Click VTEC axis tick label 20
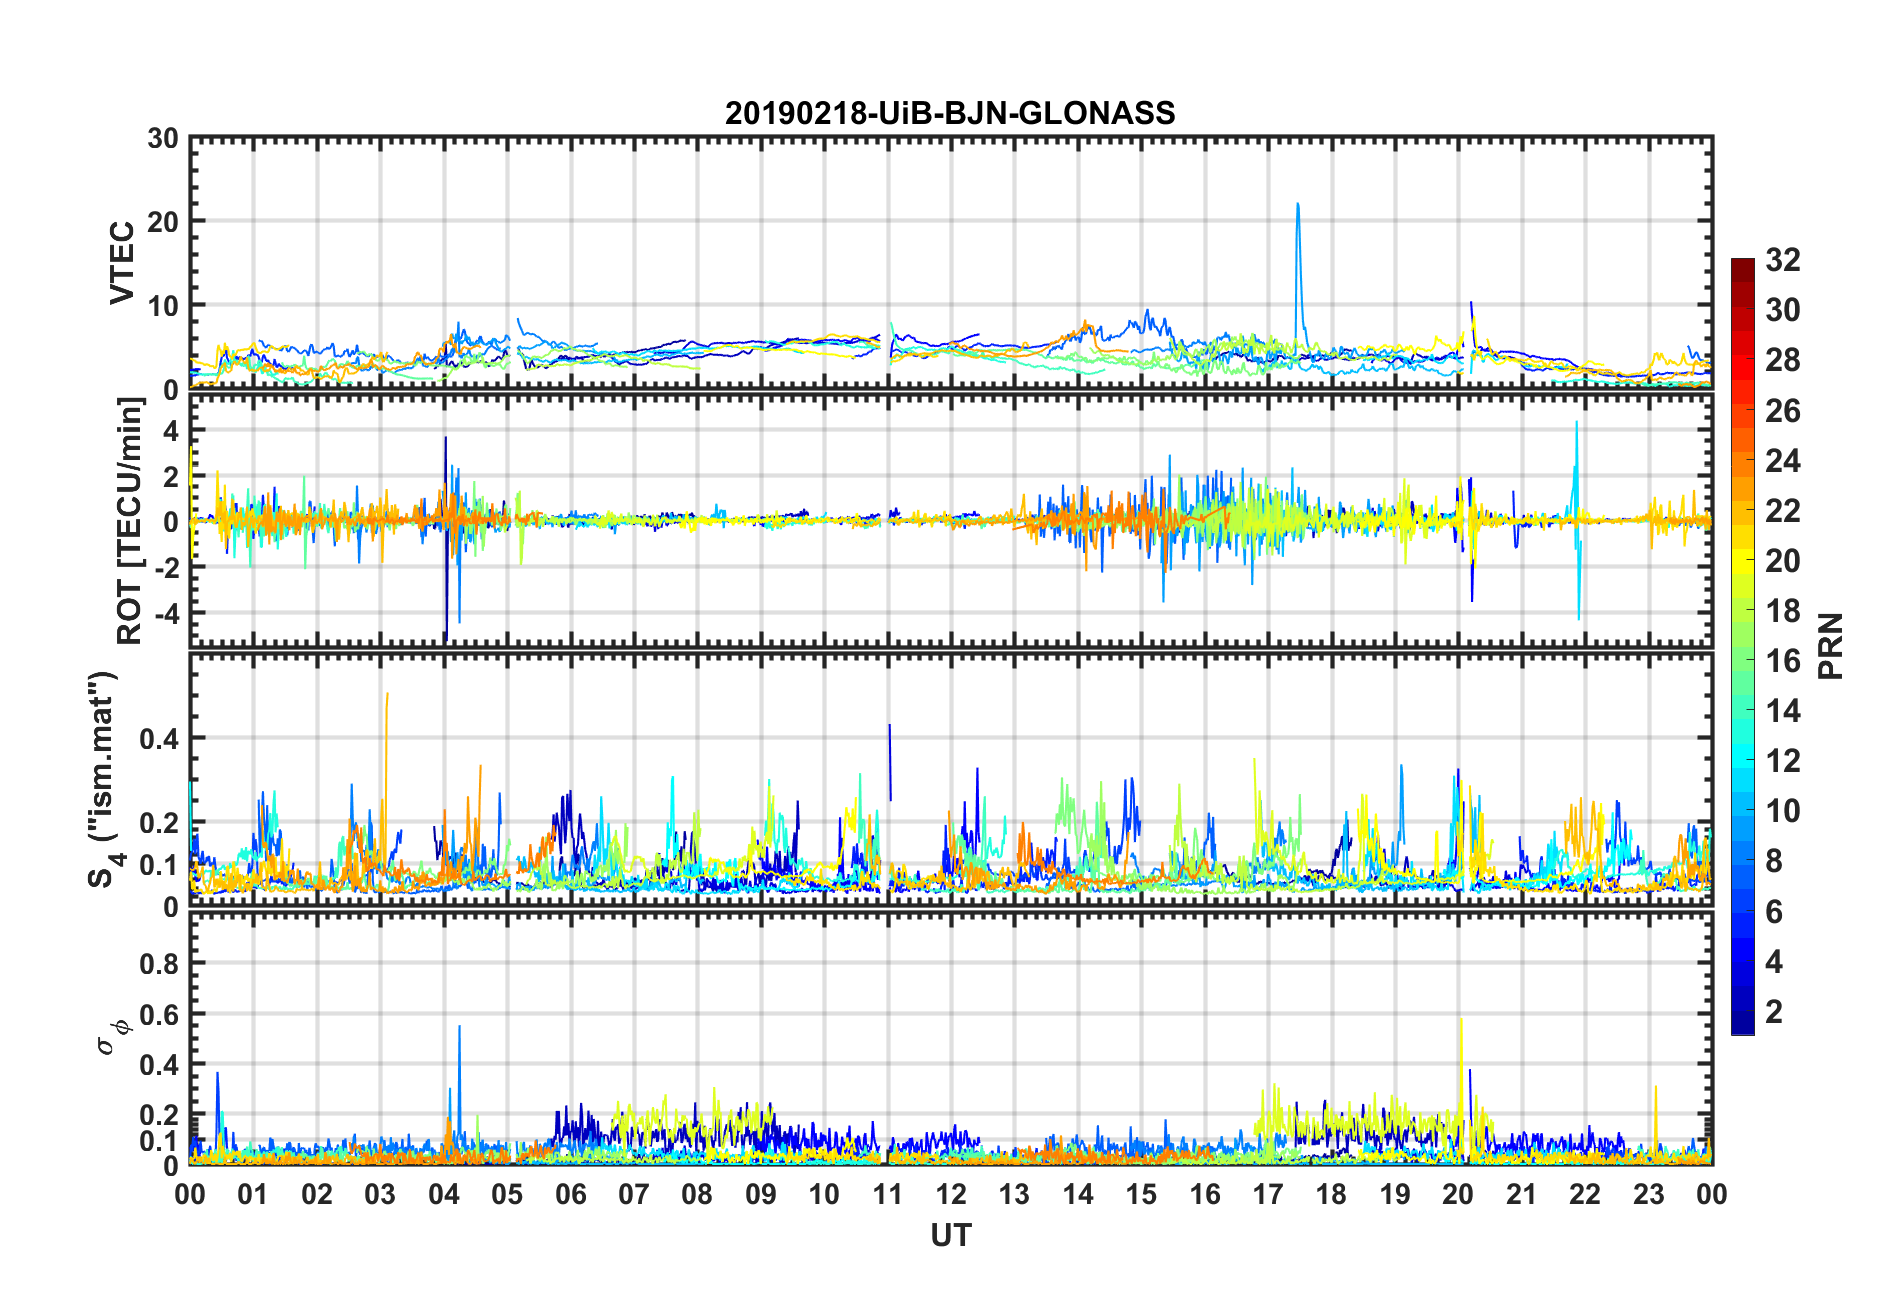The height and width of the screenshot is (1292, 1902). pos(162,222)
